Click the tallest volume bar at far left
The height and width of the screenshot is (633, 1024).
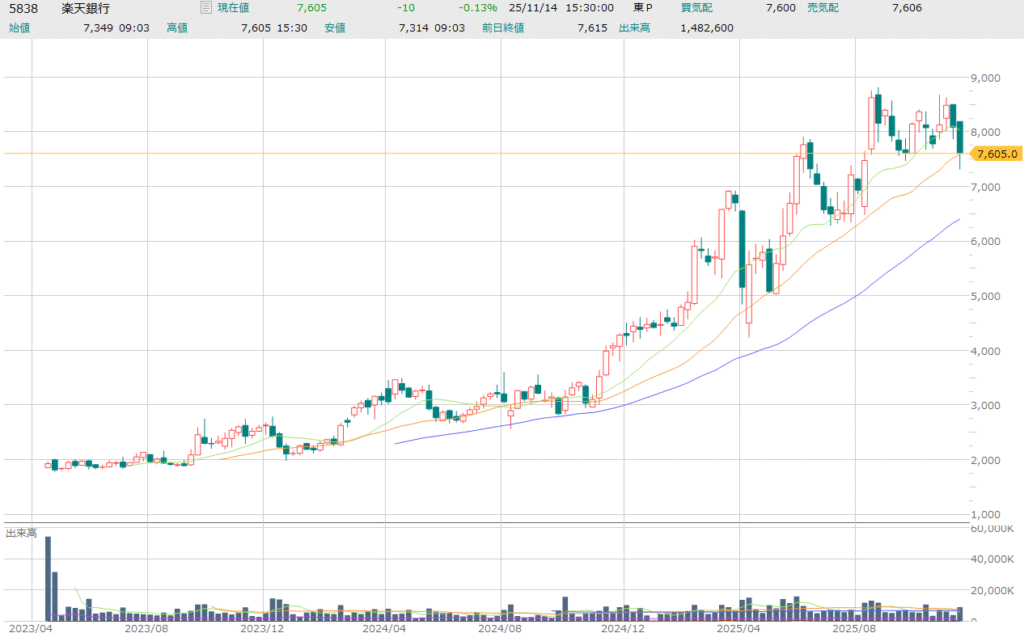coord(47,578)
